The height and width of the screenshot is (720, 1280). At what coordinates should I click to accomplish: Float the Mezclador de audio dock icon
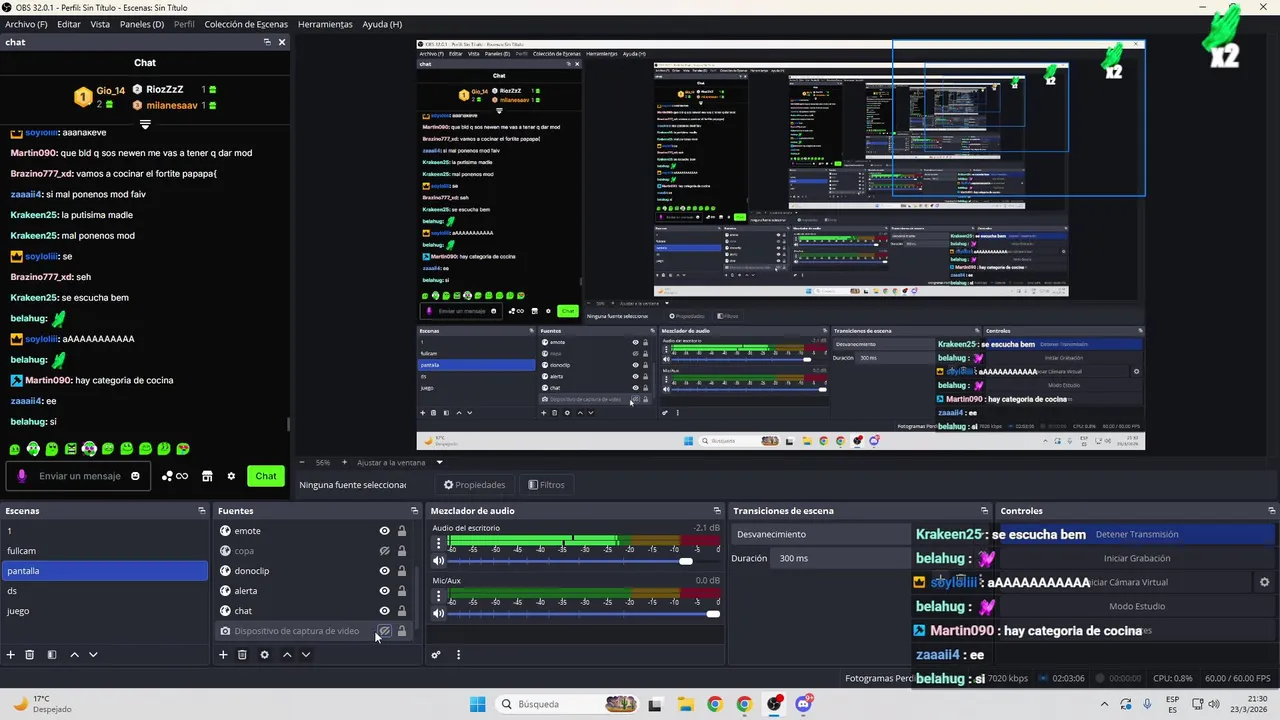click(716, 511)
